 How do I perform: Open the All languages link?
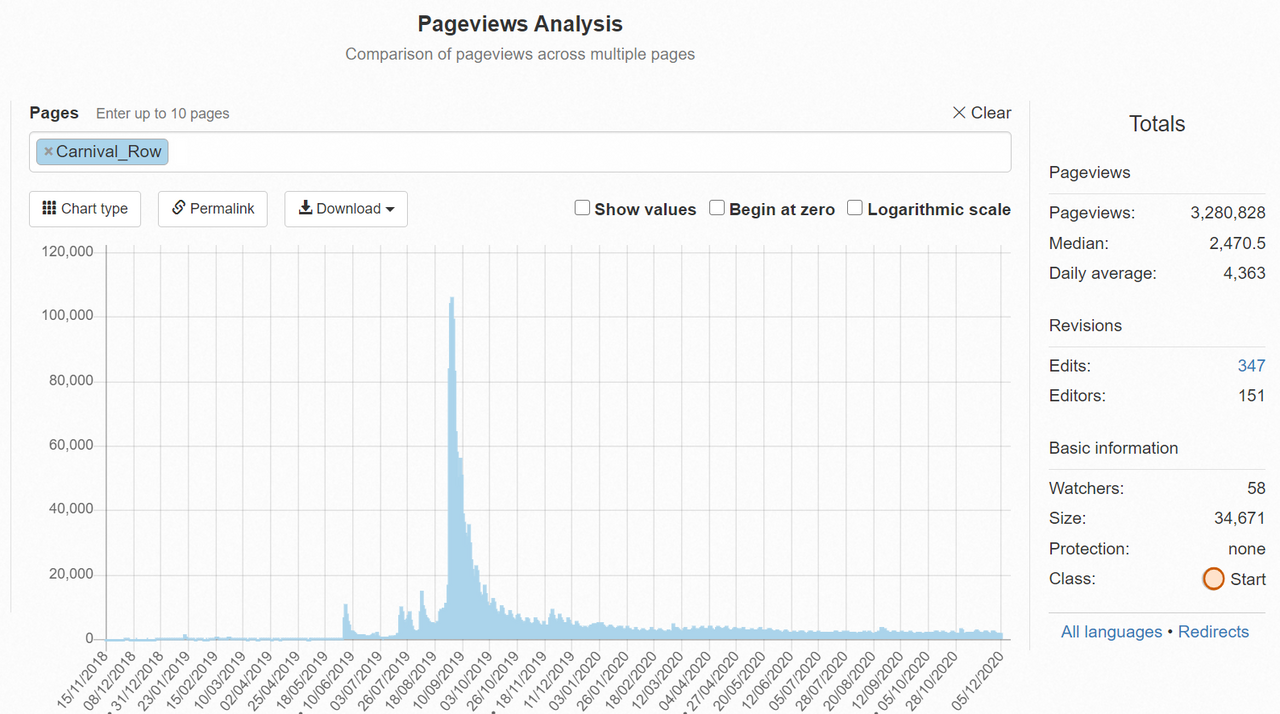click(1111, 632)
